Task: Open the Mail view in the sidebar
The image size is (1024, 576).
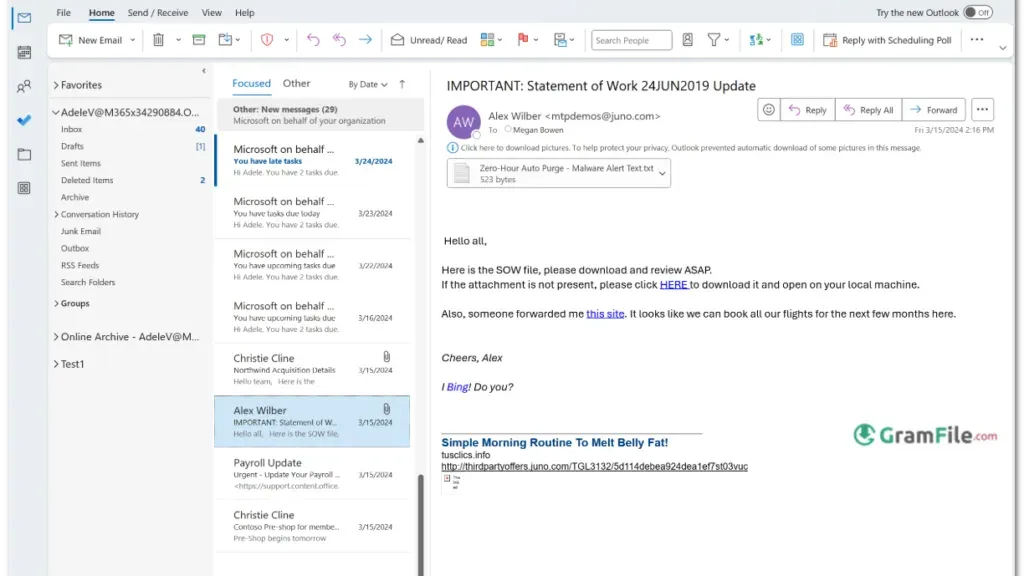Action: (24, 18)
